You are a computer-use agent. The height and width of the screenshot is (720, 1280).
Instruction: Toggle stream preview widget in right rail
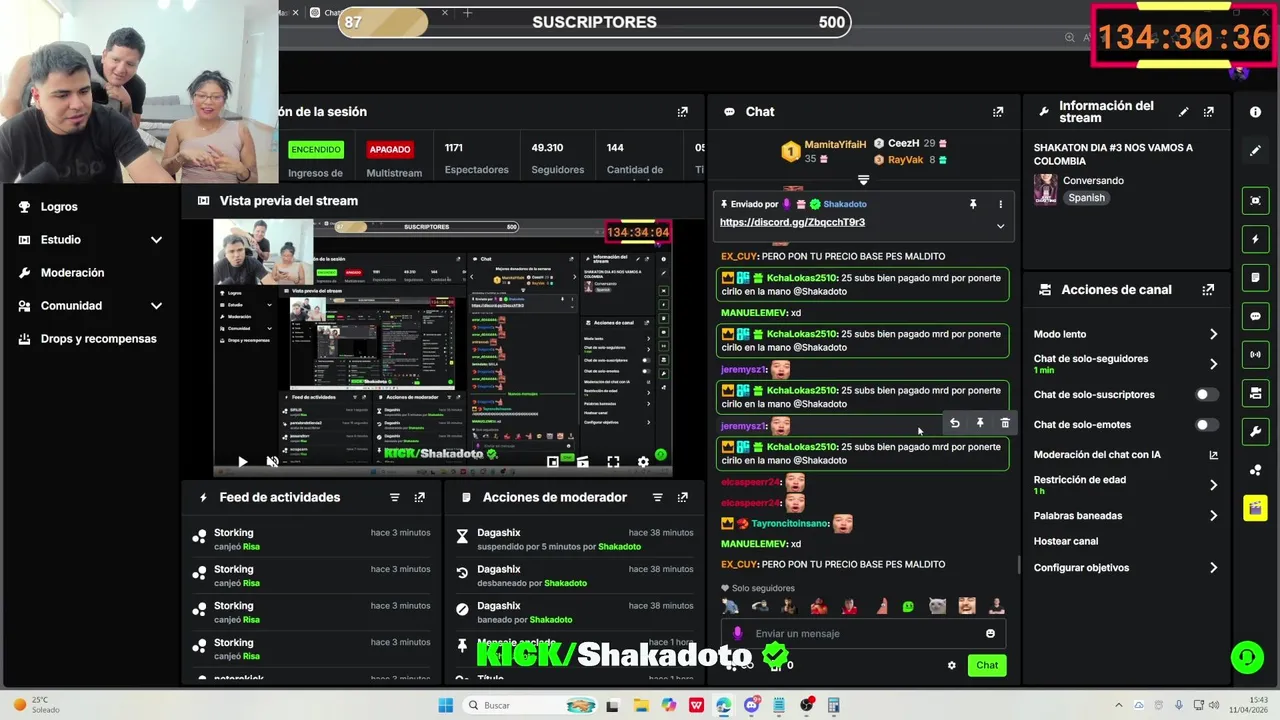(x=1255, y=201)
